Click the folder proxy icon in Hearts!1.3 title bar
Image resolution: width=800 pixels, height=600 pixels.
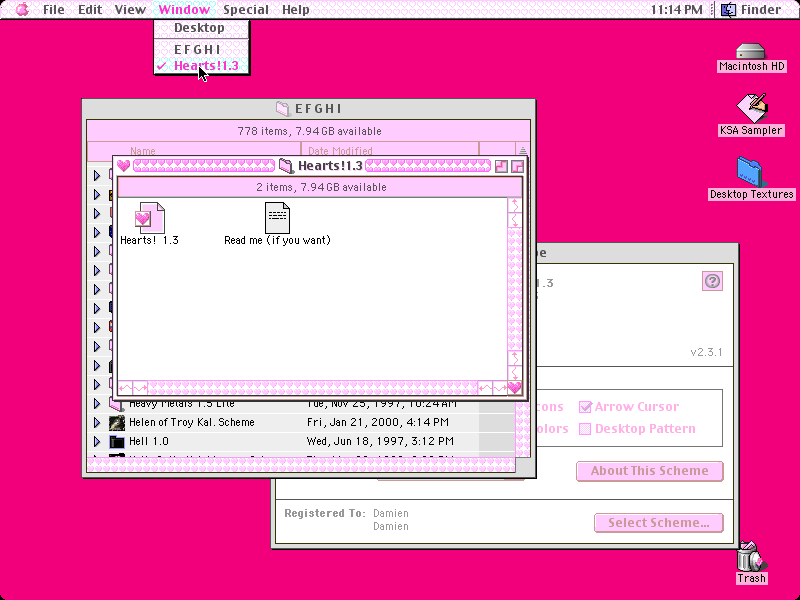286,166
